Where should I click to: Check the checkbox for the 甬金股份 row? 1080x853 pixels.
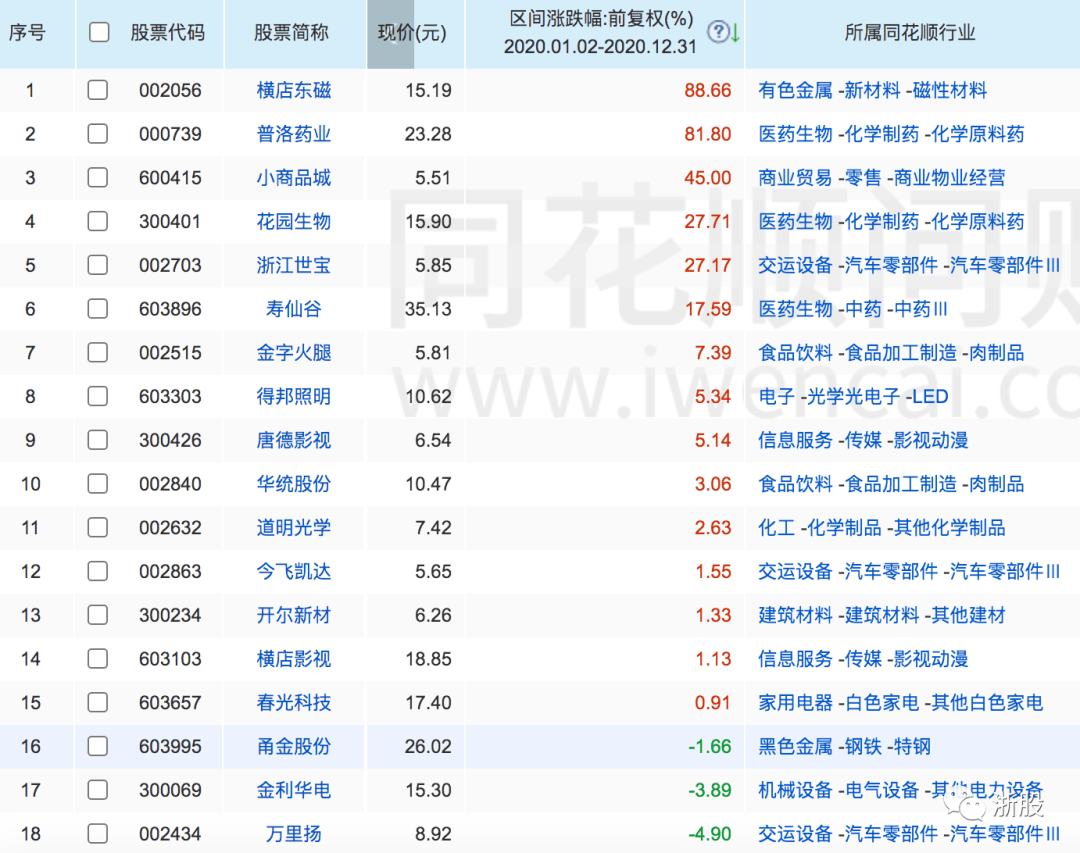pyautogui.click(x=97, y=746)
